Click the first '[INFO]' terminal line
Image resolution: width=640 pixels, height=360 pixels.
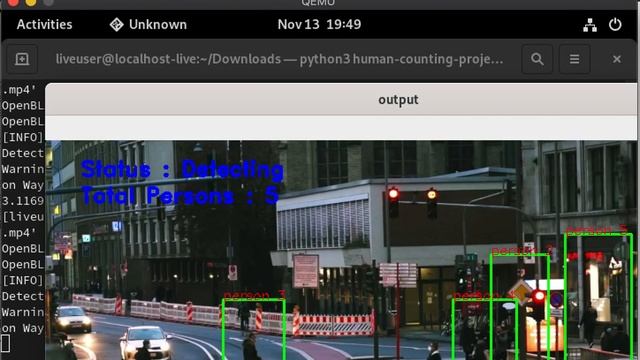click(x=22, y=138)
